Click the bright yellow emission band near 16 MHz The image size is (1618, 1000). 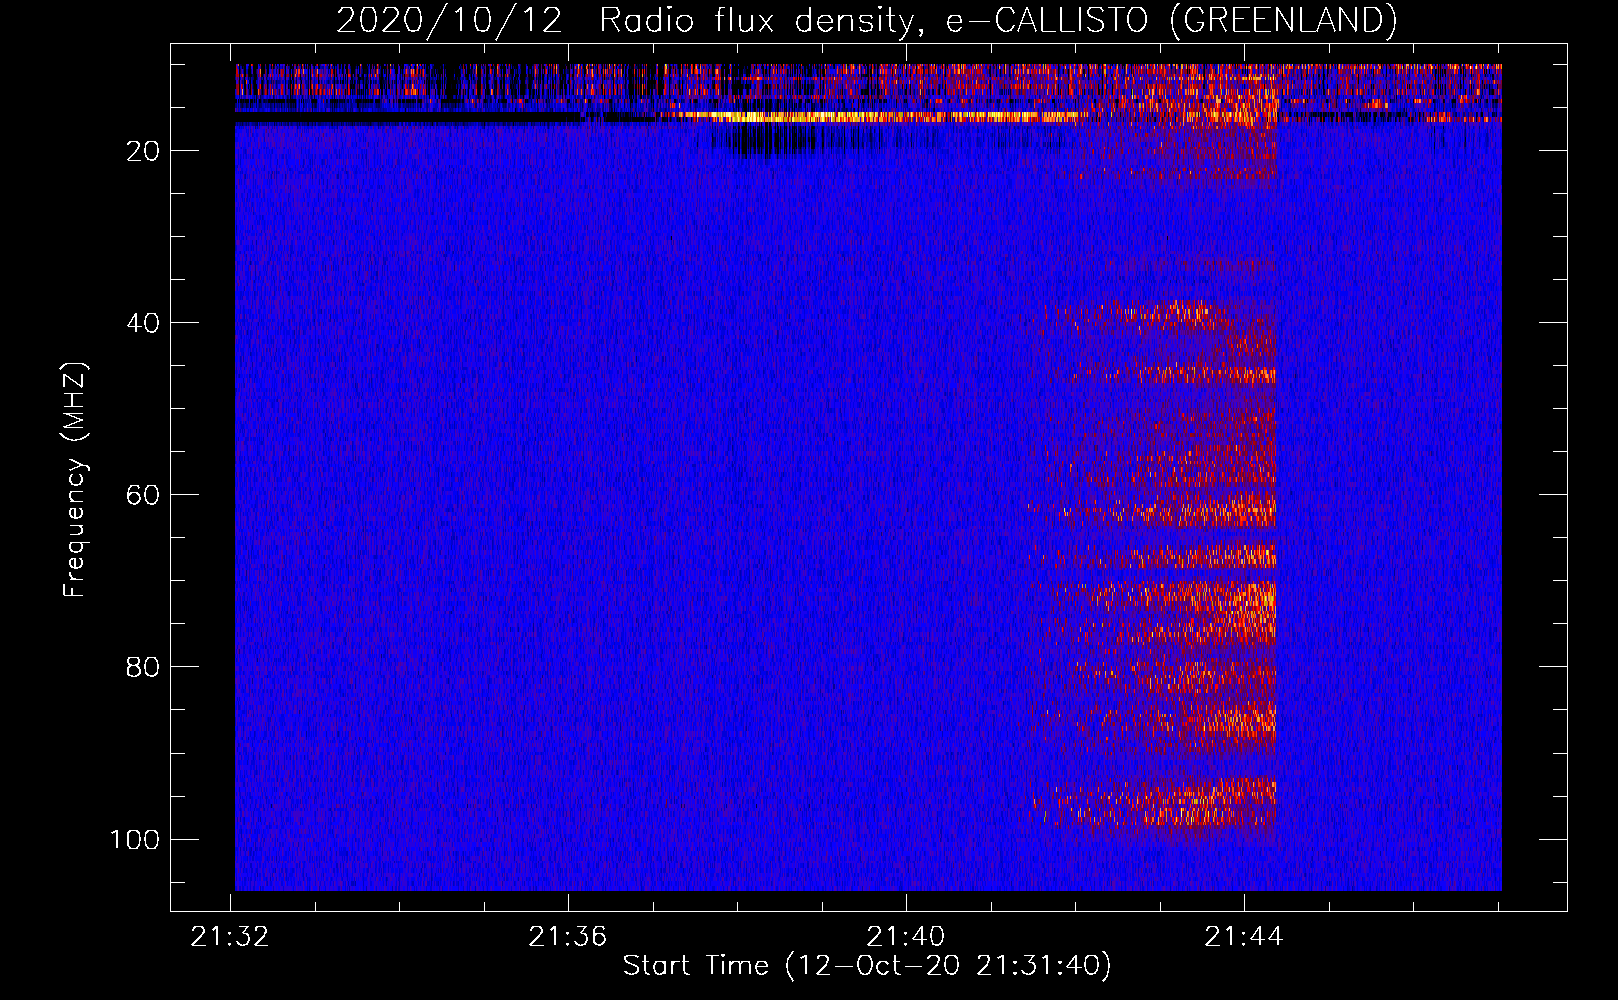point(875,116)
